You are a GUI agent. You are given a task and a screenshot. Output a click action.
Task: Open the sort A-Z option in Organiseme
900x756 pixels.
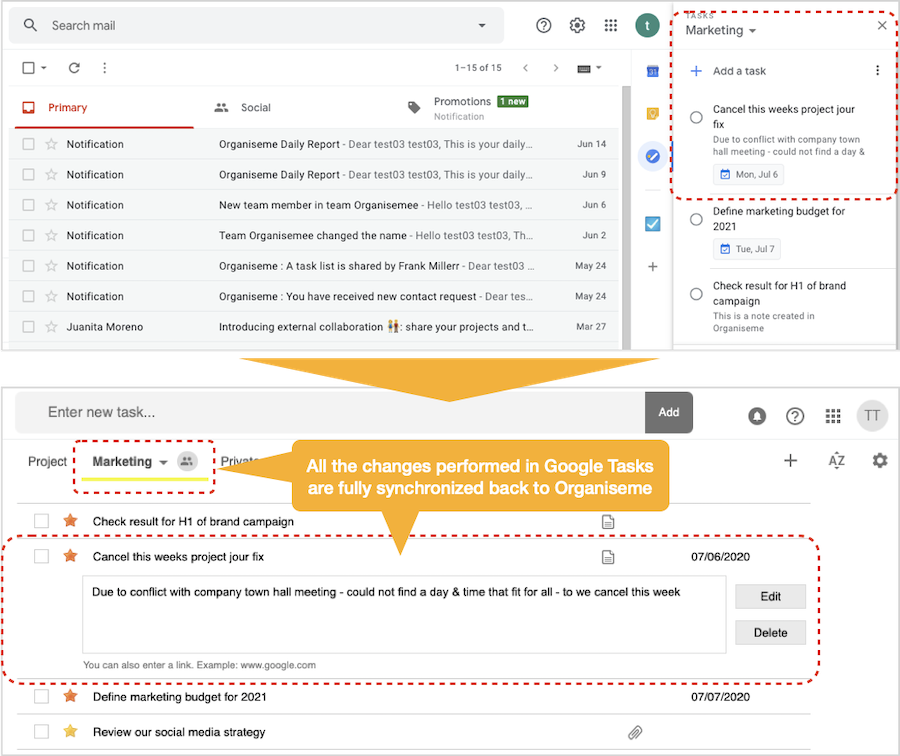click(836, 461)
